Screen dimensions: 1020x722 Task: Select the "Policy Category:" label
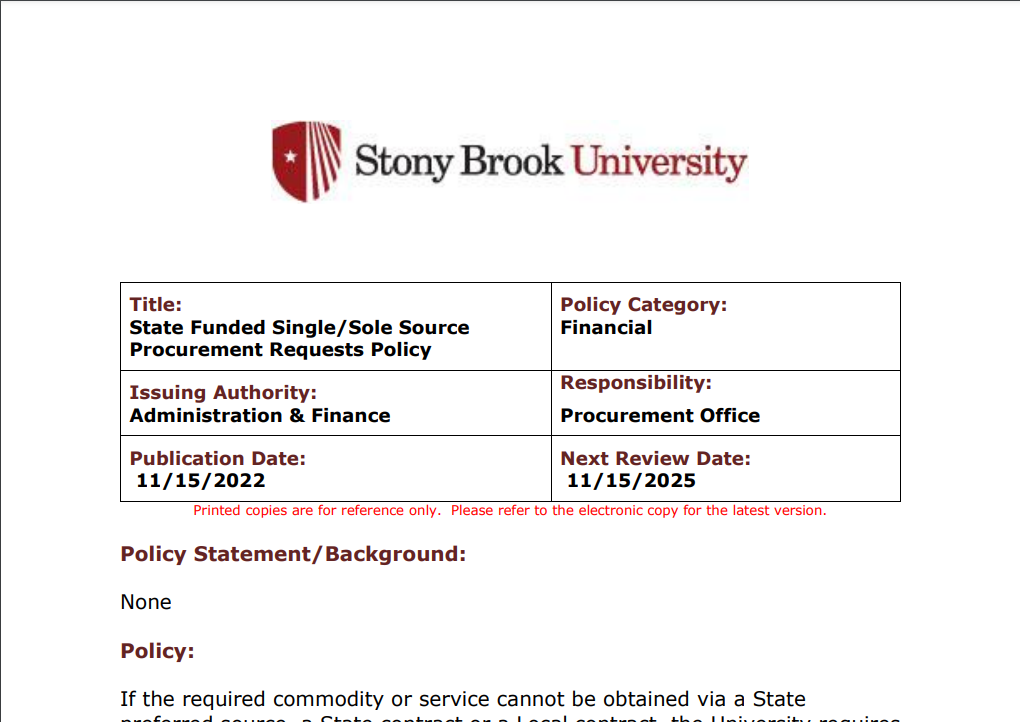(x=643, y=305)
